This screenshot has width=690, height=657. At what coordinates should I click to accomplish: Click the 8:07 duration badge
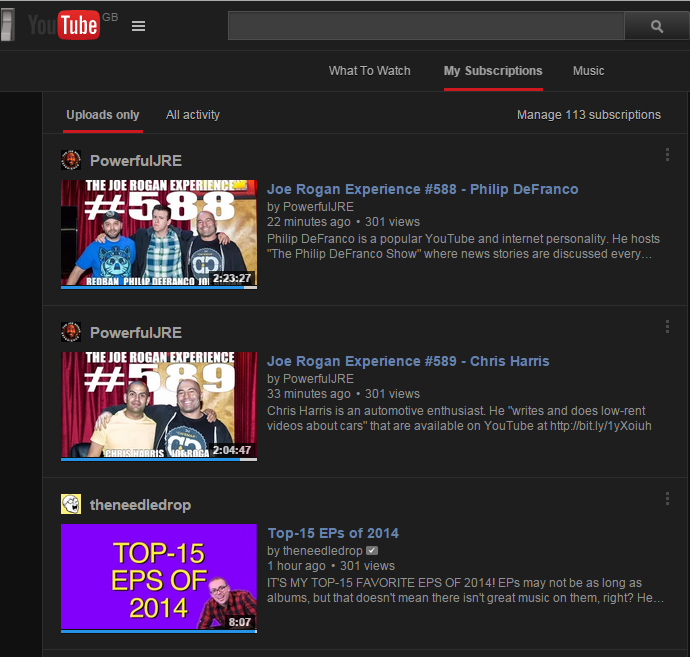point(239,622)
